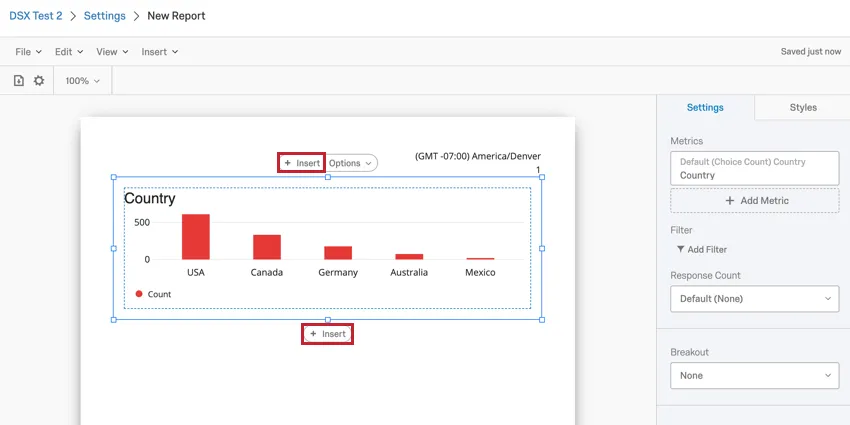Click the Australia bar in the chart

point(409,256)
